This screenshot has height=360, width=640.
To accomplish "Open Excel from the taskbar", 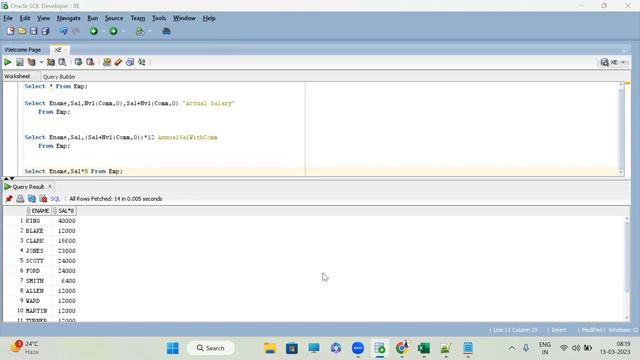I will point(424,348).
